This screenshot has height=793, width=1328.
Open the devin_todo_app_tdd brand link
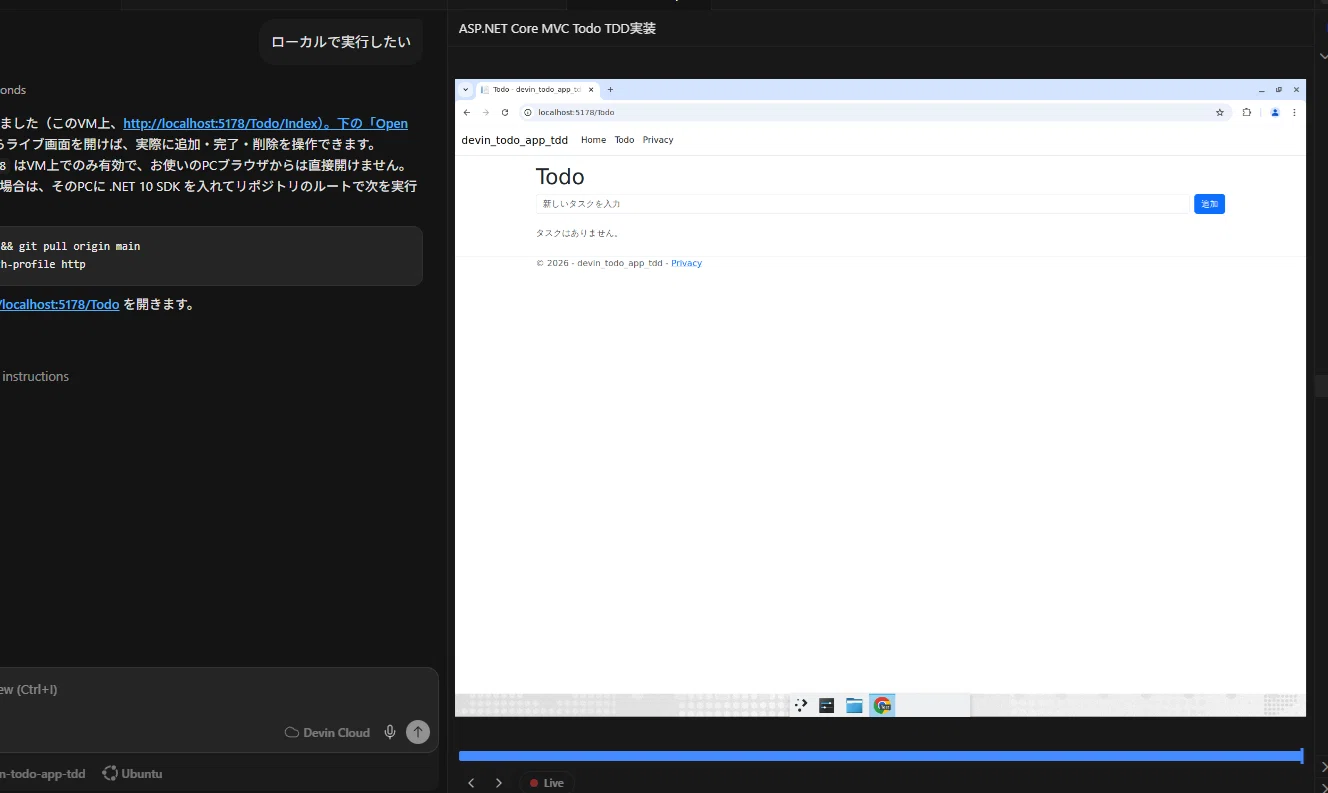pyautogui.click(x=514, y=140)
